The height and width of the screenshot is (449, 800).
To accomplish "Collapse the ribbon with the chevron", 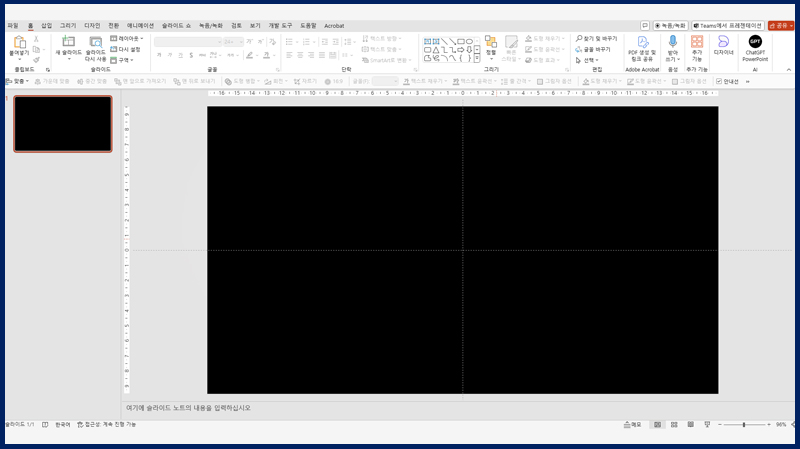I will coord(789,70).
